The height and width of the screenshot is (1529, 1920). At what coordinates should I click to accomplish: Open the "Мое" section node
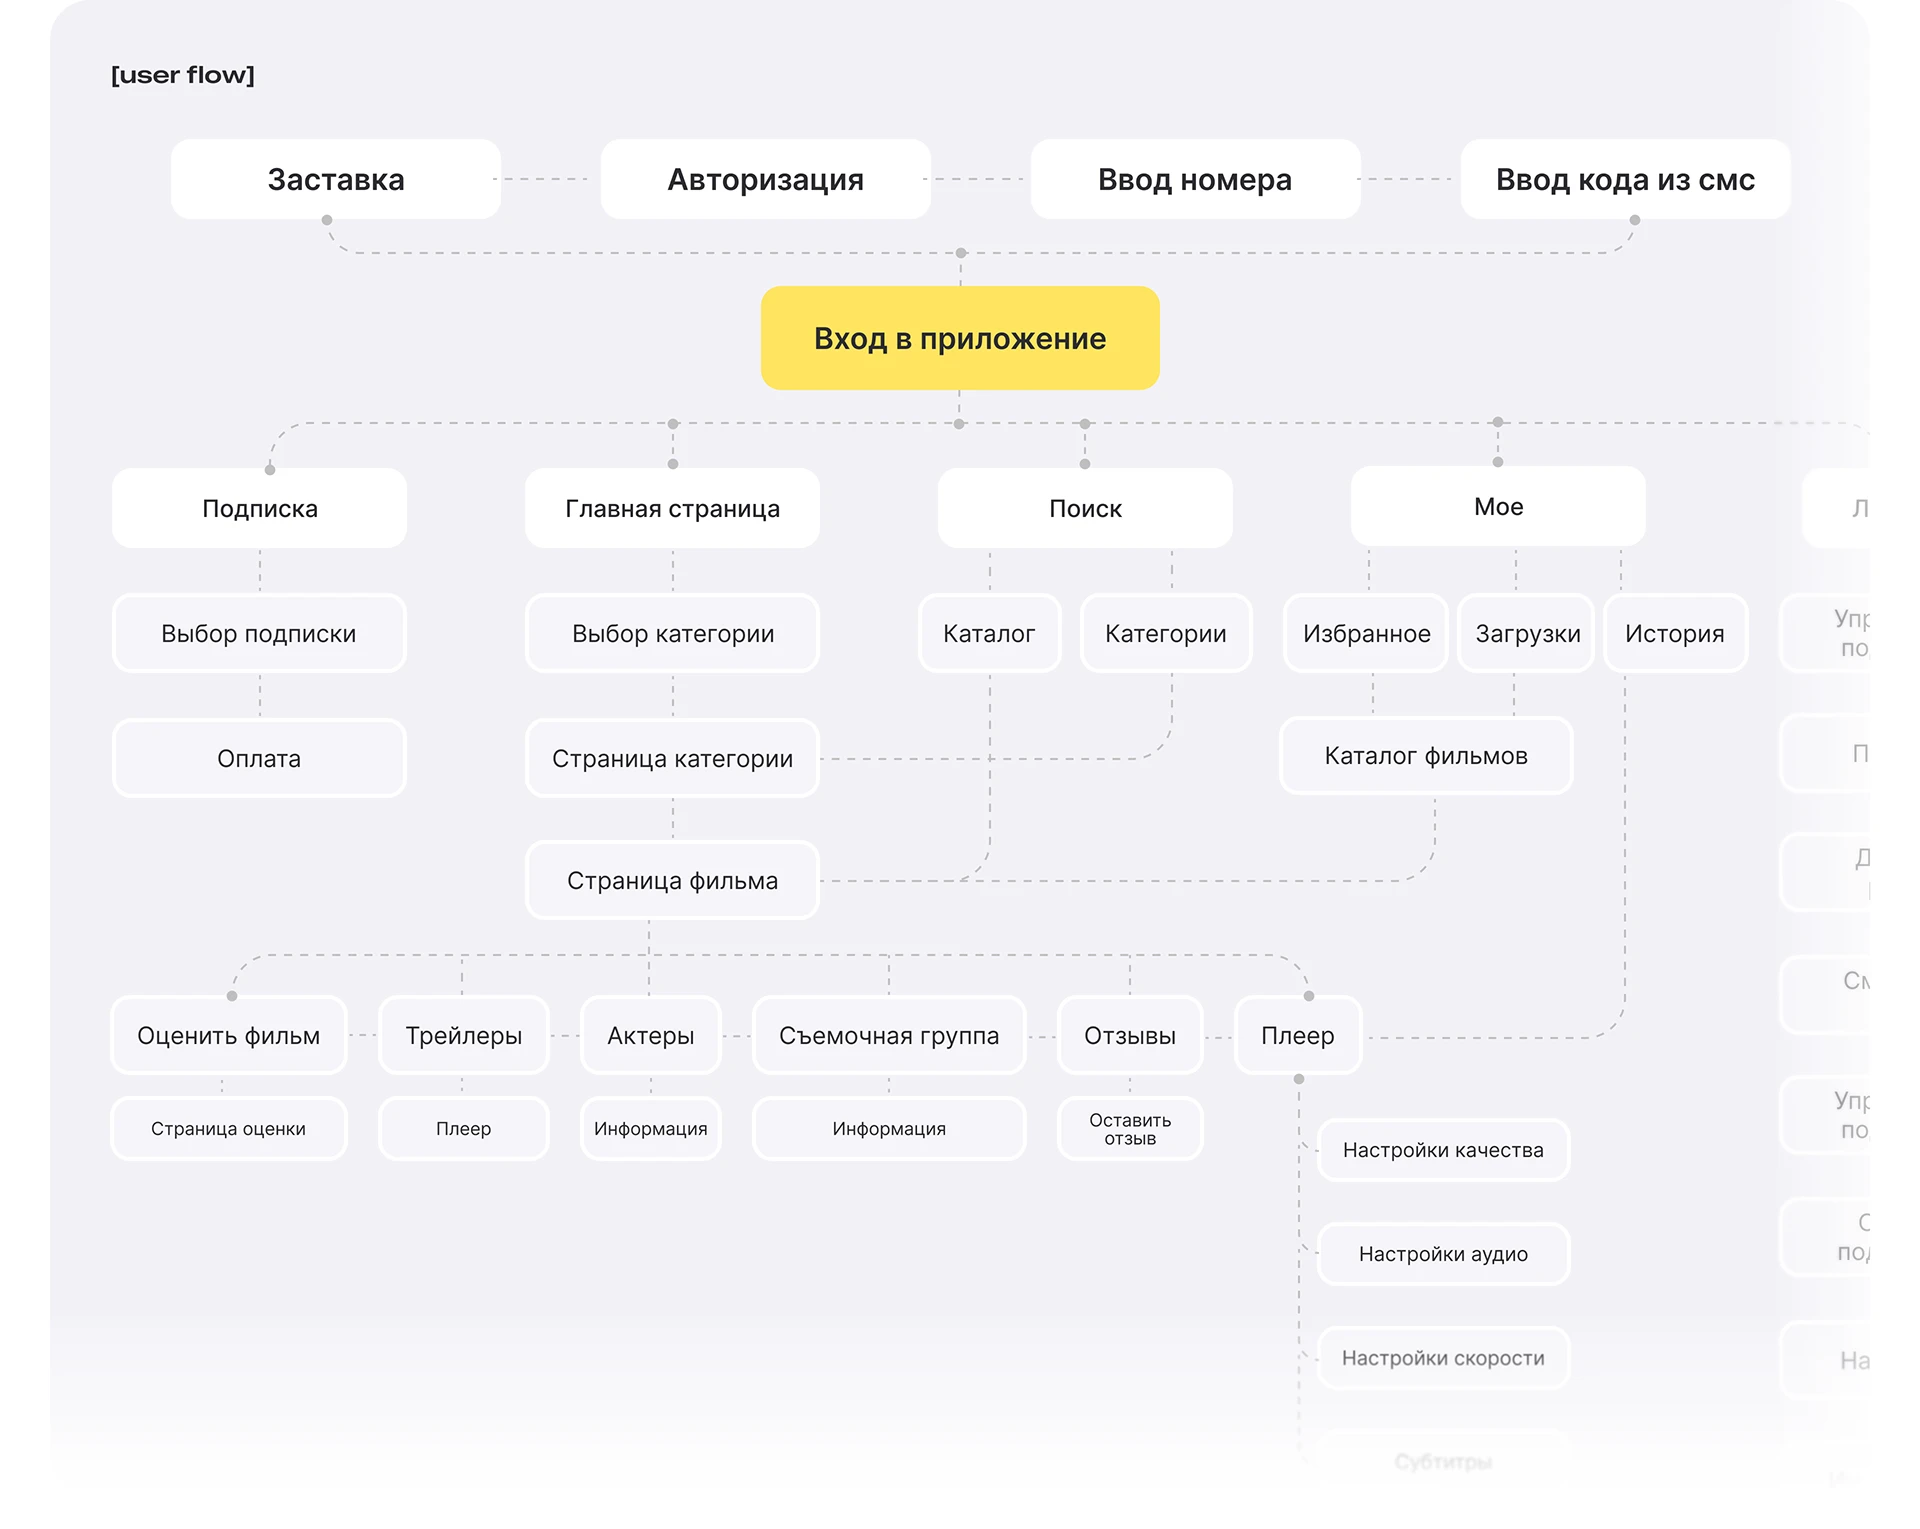1498,507
